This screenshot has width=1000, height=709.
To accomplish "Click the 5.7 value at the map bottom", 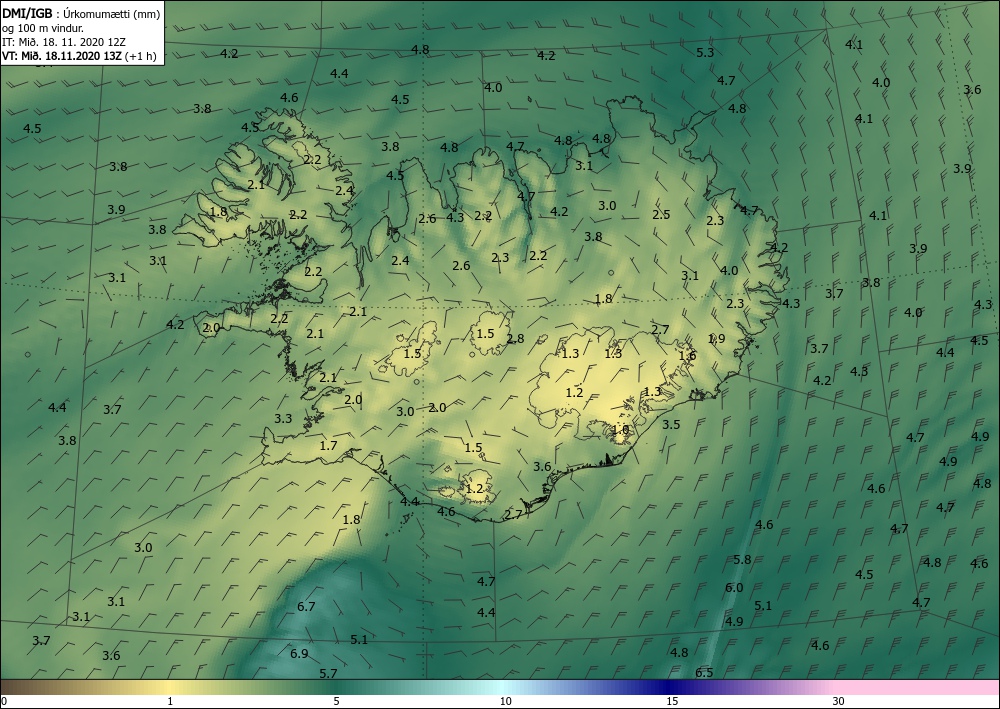I will point(328,673).
